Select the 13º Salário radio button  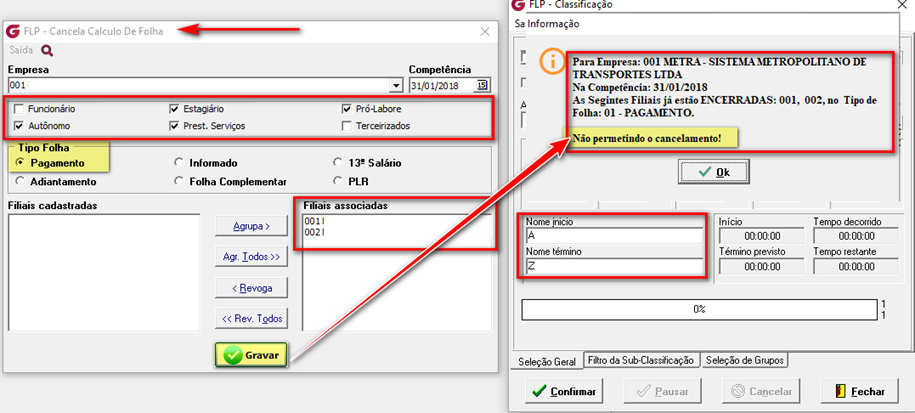338,163
